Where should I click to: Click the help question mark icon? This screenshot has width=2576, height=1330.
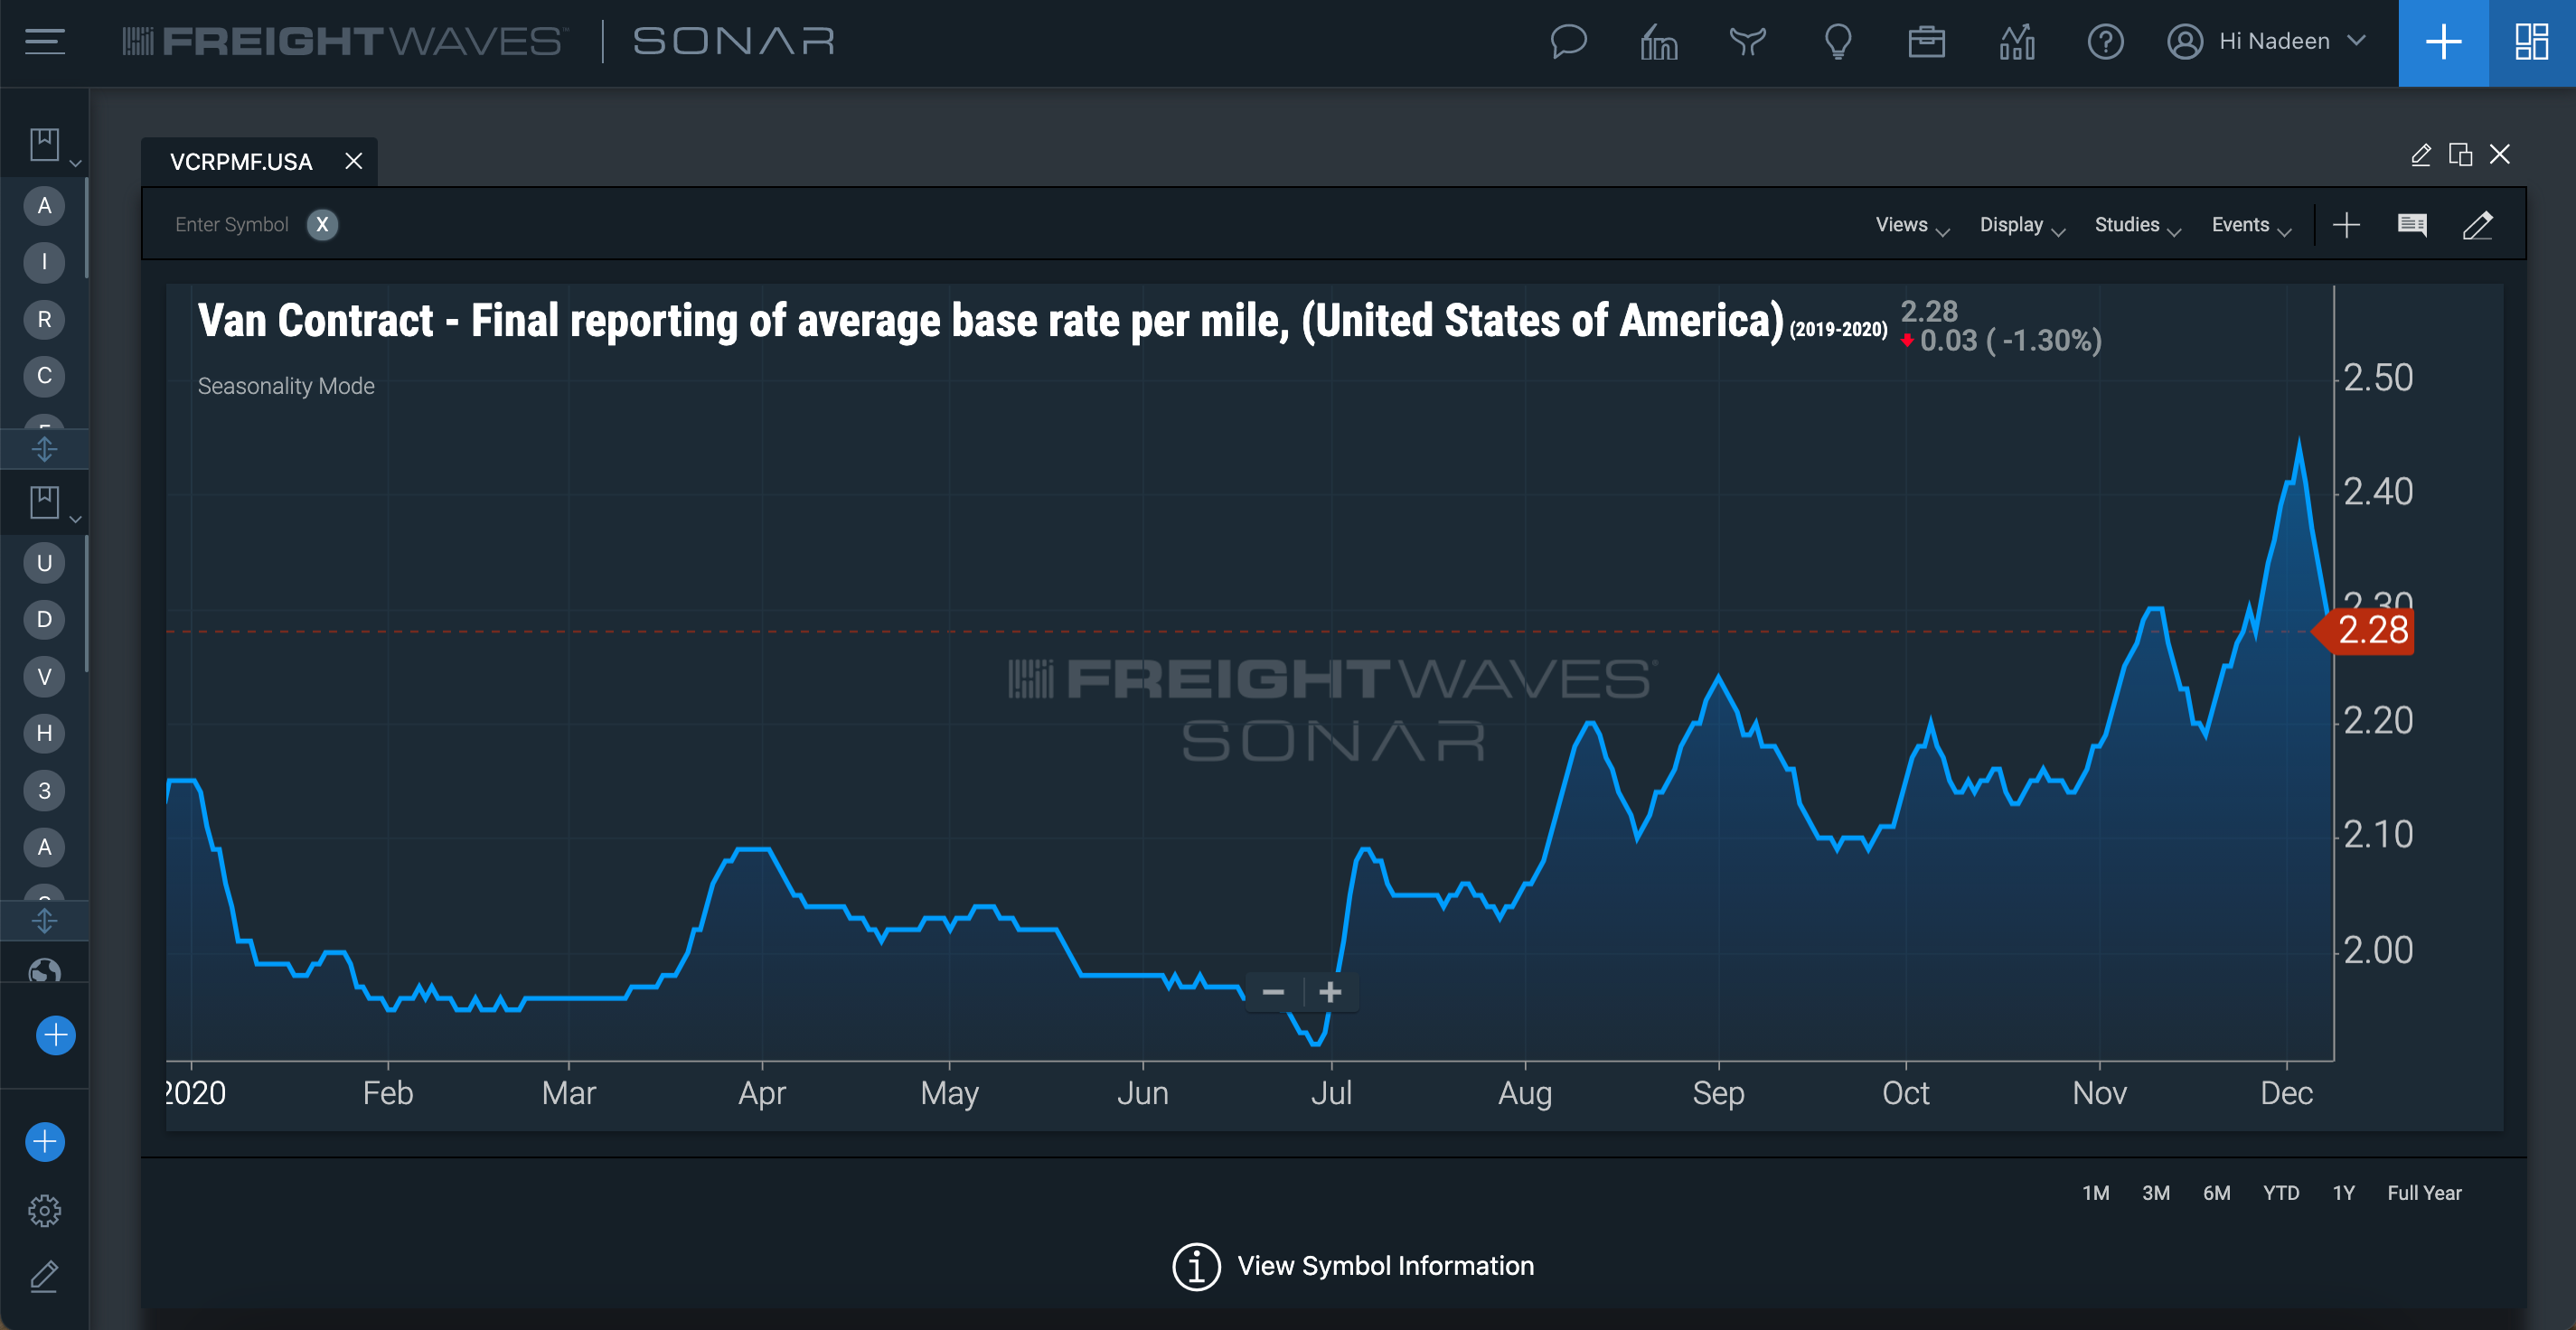2105,42
